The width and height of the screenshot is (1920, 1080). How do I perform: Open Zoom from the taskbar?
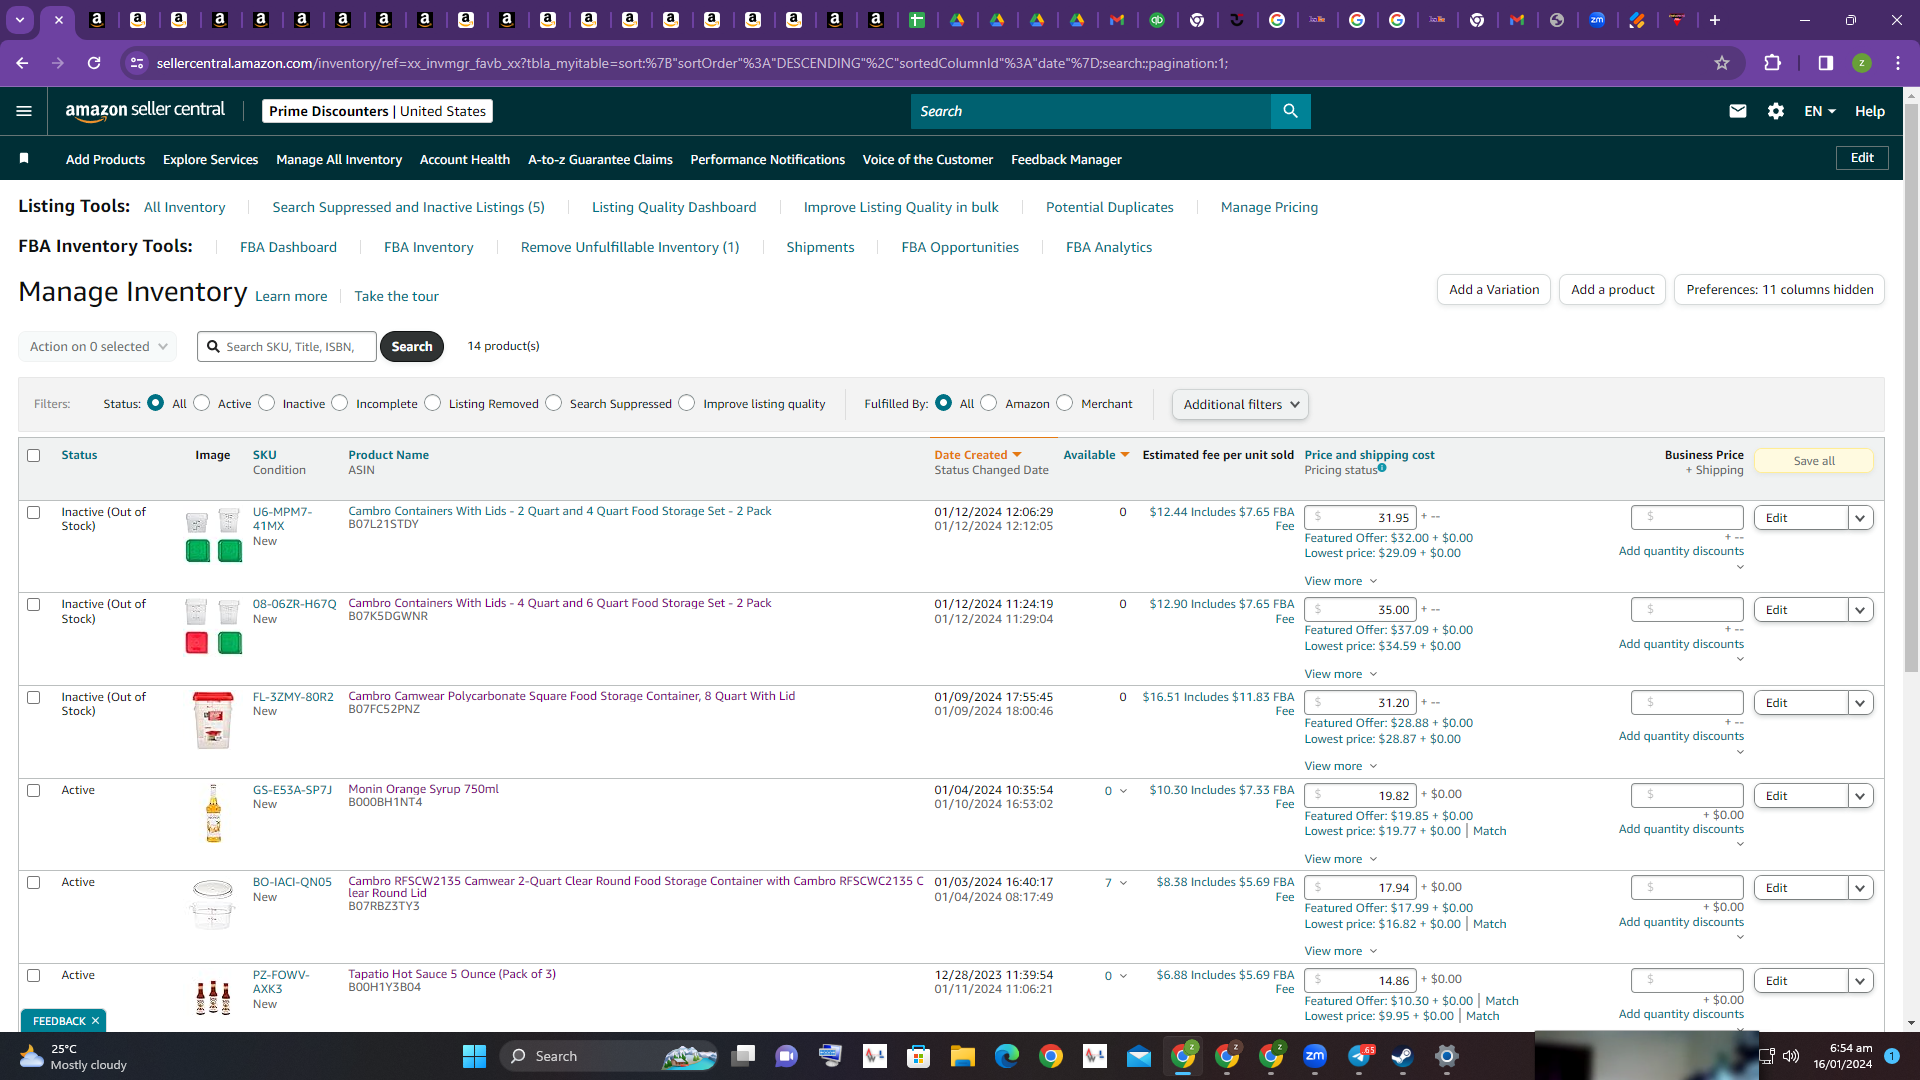1315,1056
